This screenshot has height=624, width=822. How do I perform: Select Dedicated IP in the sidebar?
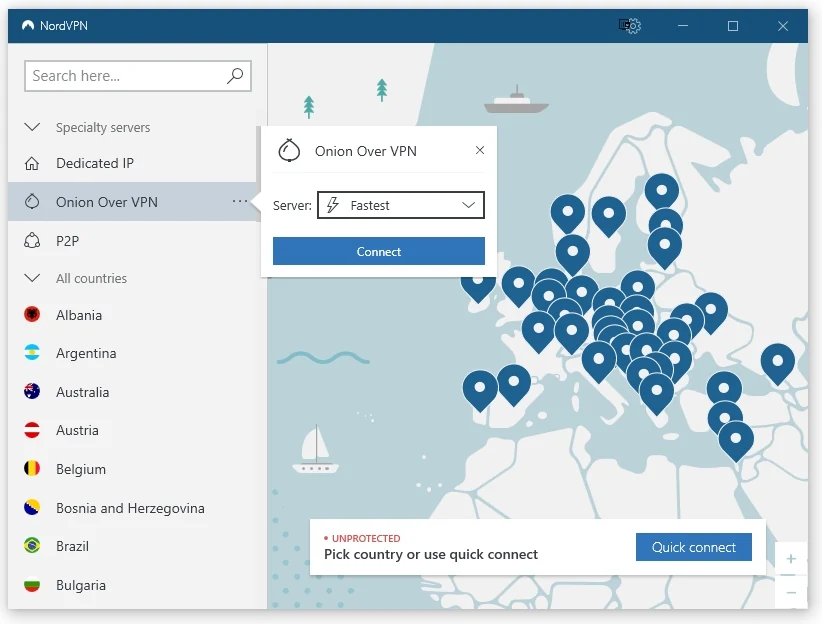(132, 164)
